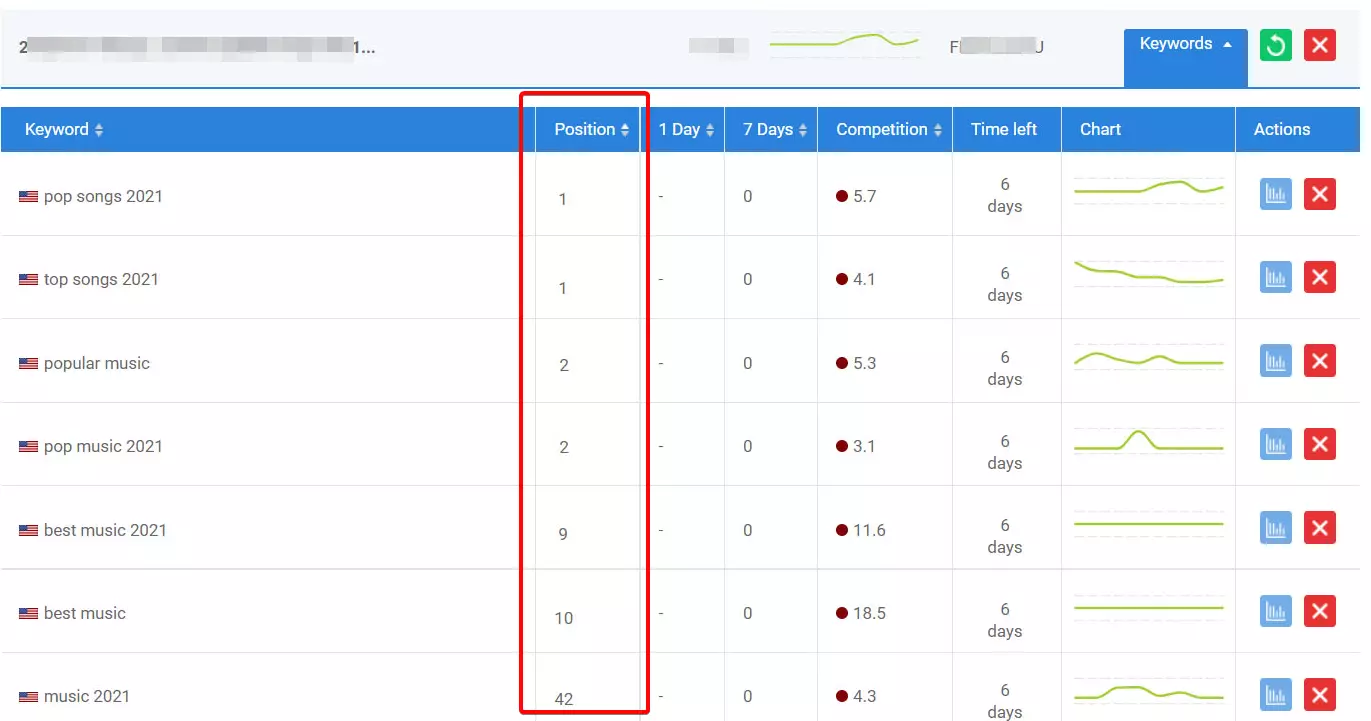
Task: Delete the "best music" keyword
Action: 1320,611
